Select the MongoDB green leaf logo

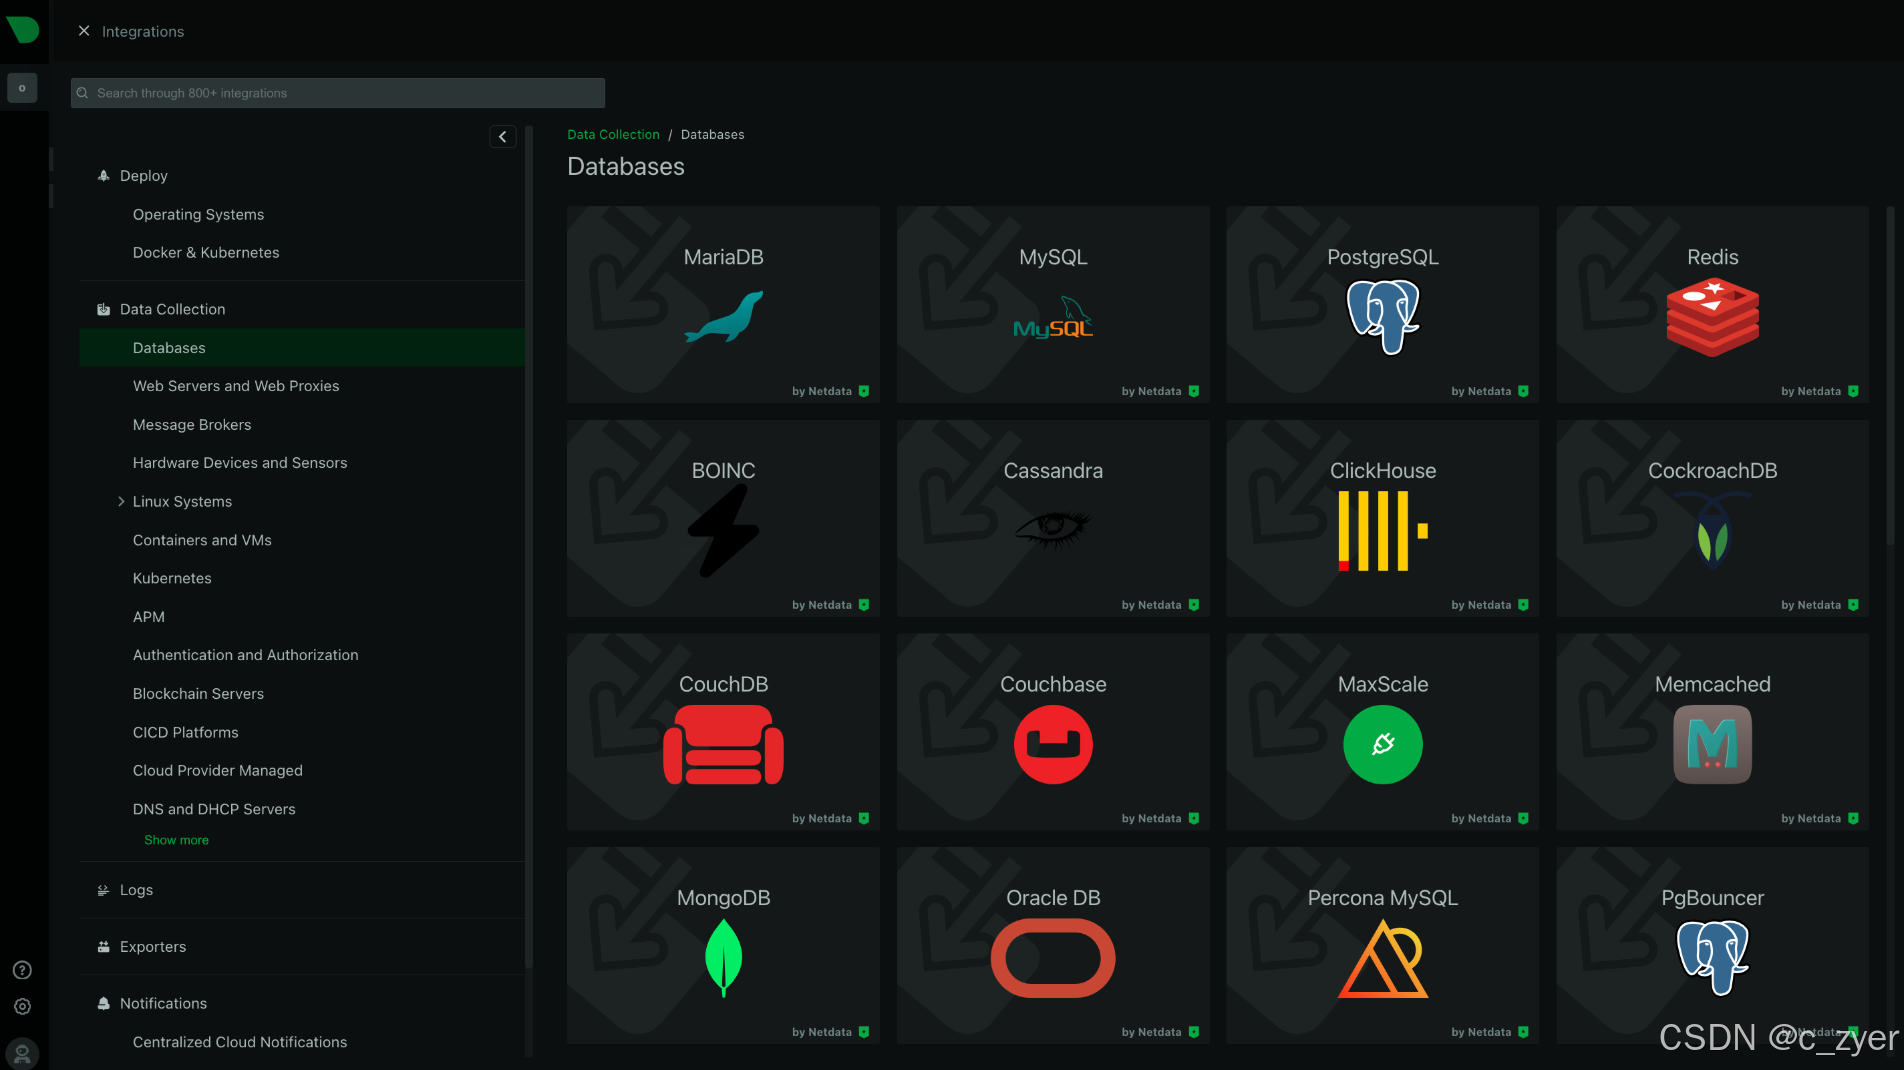tap(723, 958)
